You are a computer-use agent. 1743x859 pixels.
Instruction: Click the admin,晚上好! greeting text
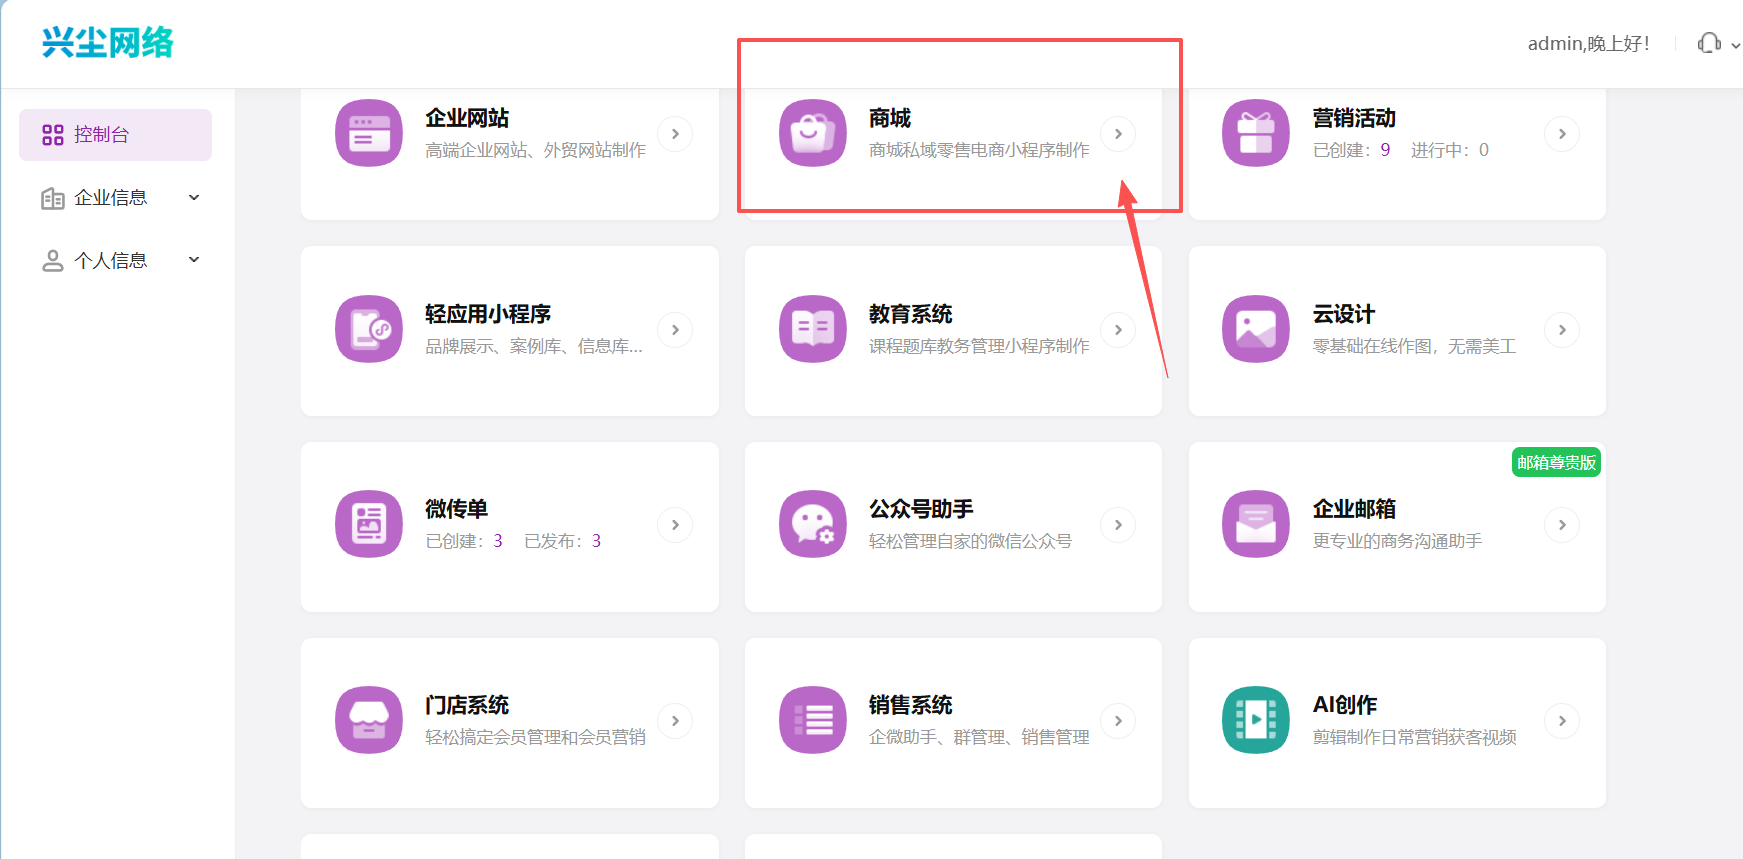1588,44
